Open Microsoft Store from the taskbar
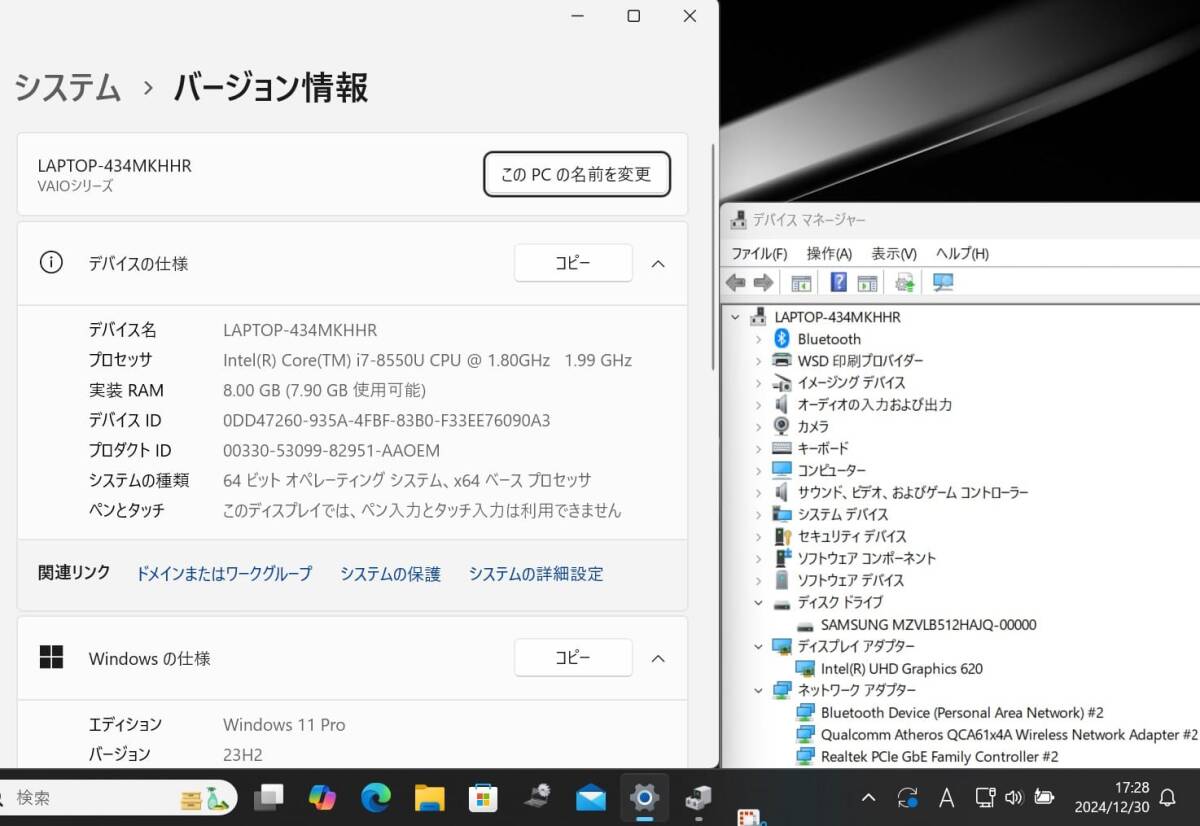The image size is (1200, 826). [483, 797]
